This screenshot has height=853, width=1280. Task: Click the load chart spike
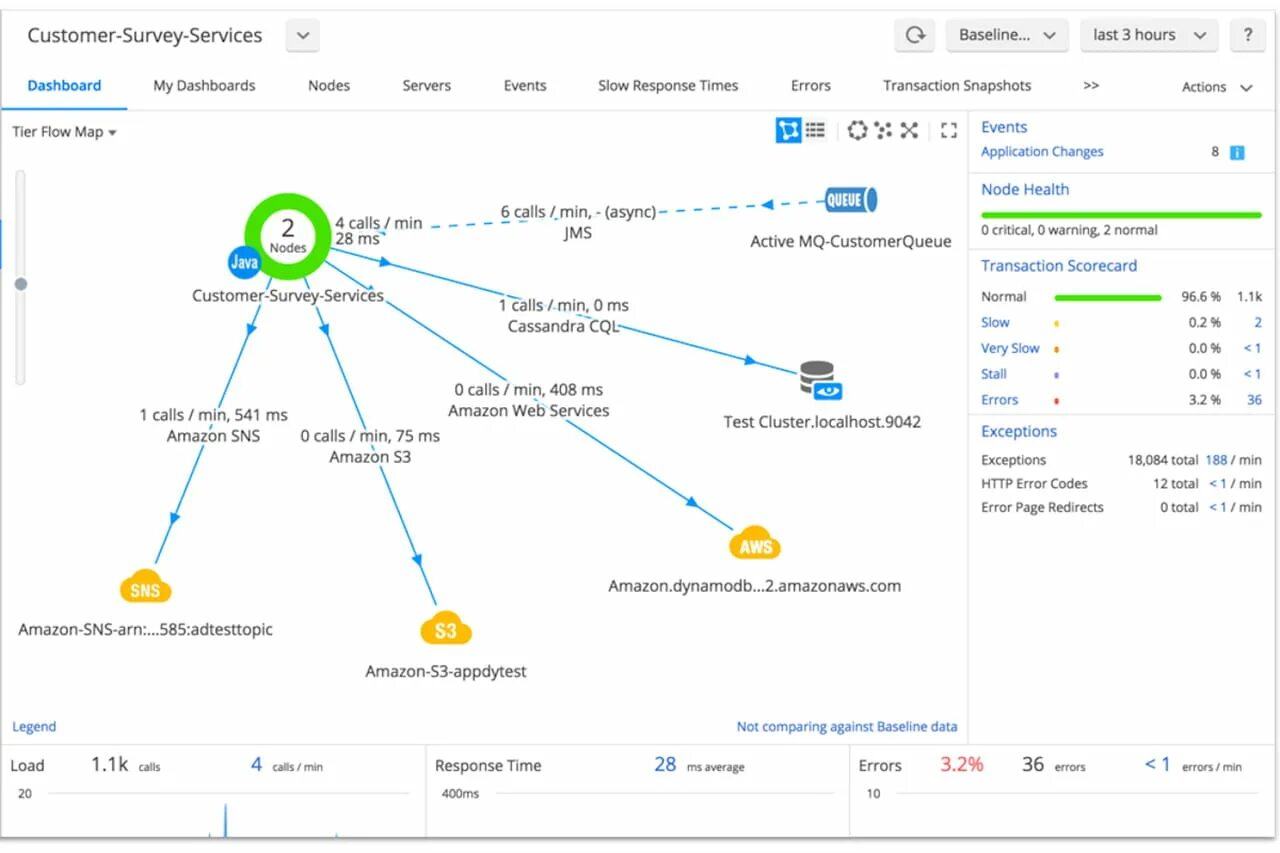pos(225,820)
